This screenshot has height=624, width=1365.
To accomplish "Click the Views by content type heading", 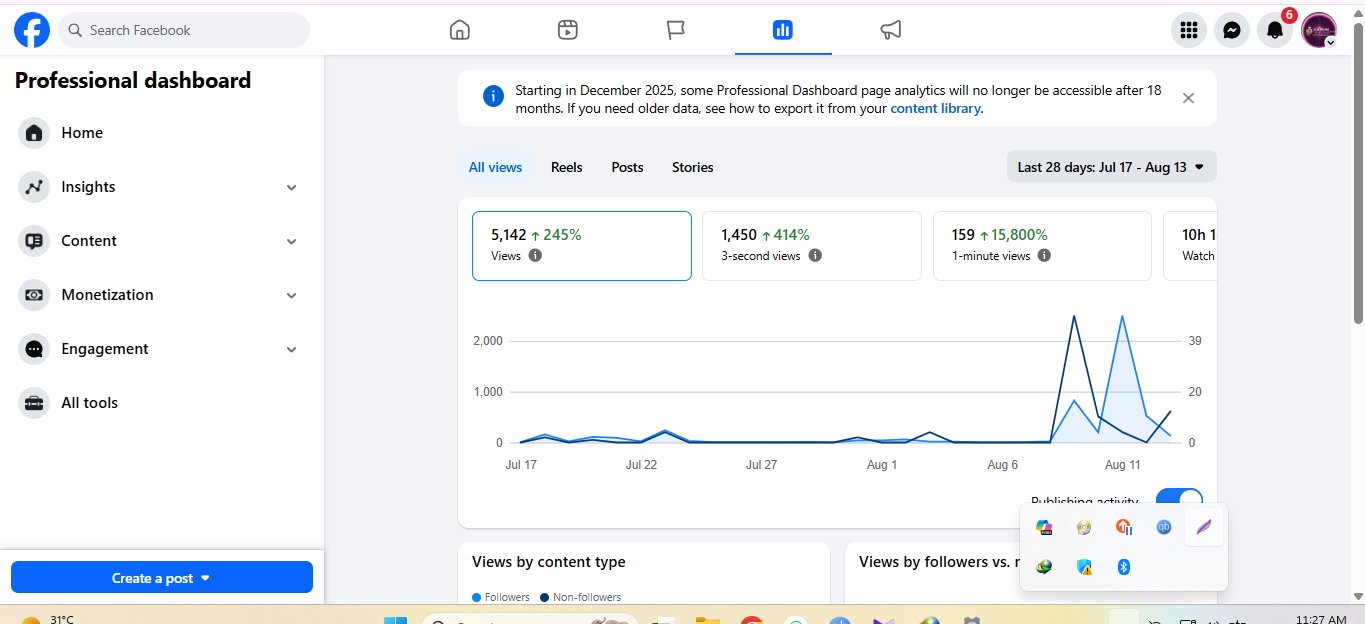I will tap(549, 562).
